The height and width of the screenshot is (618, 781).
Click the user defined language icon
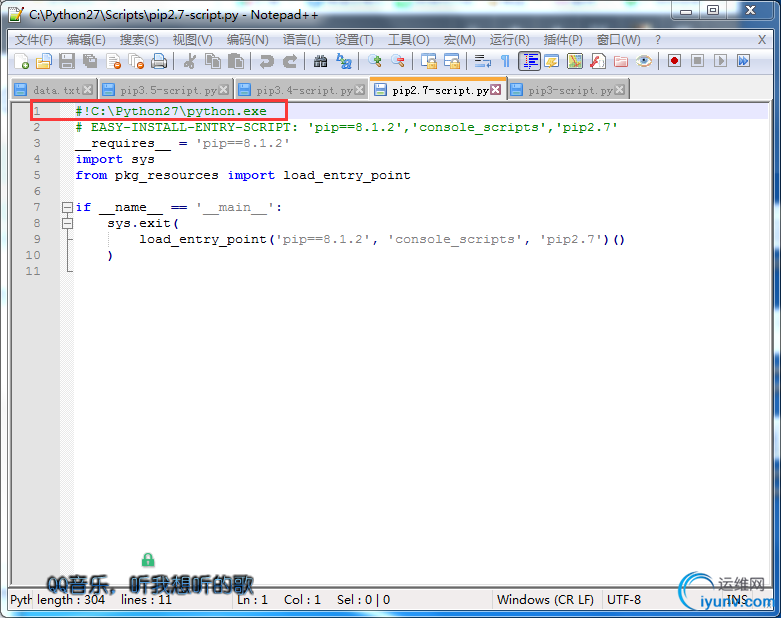[x=552, y=61]
